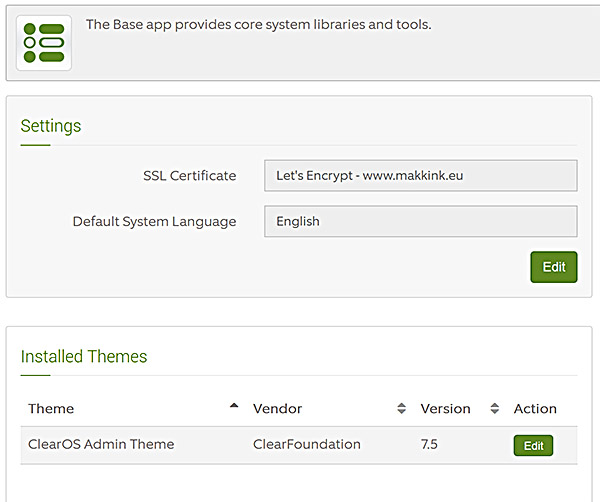Click the Vendor column sort arrows
The width and height of the screenshot is (600, 502).
pyautogui.click(x=401, y=409)
